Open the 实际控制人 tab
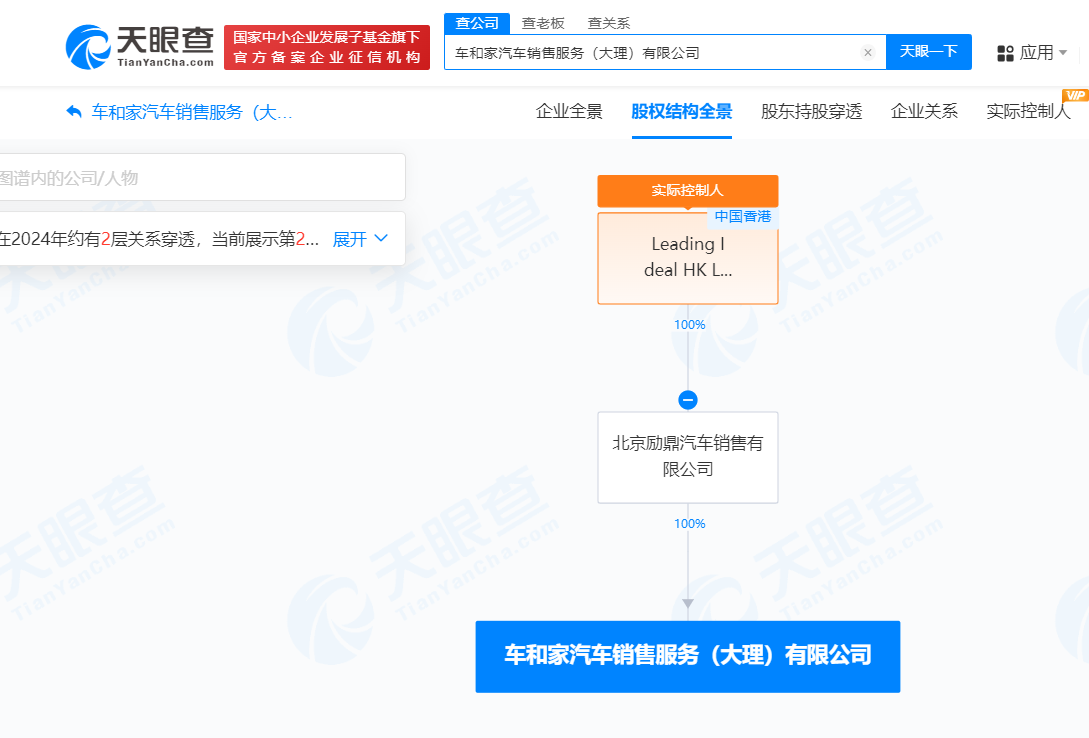Viewport: 1089px width, 738px height. [x=1029, y=112]
